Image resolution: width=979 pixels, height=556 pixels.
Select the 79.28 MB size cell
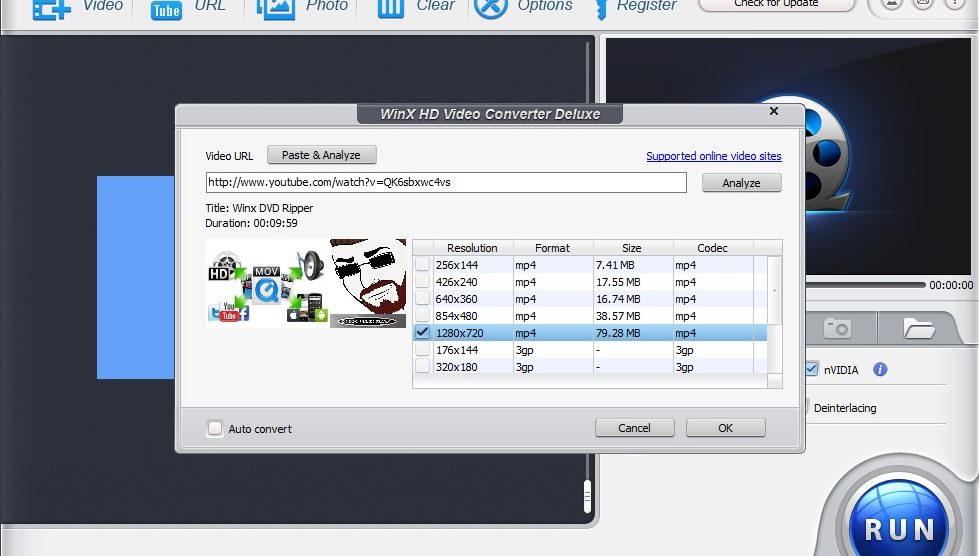pos(618,333)
